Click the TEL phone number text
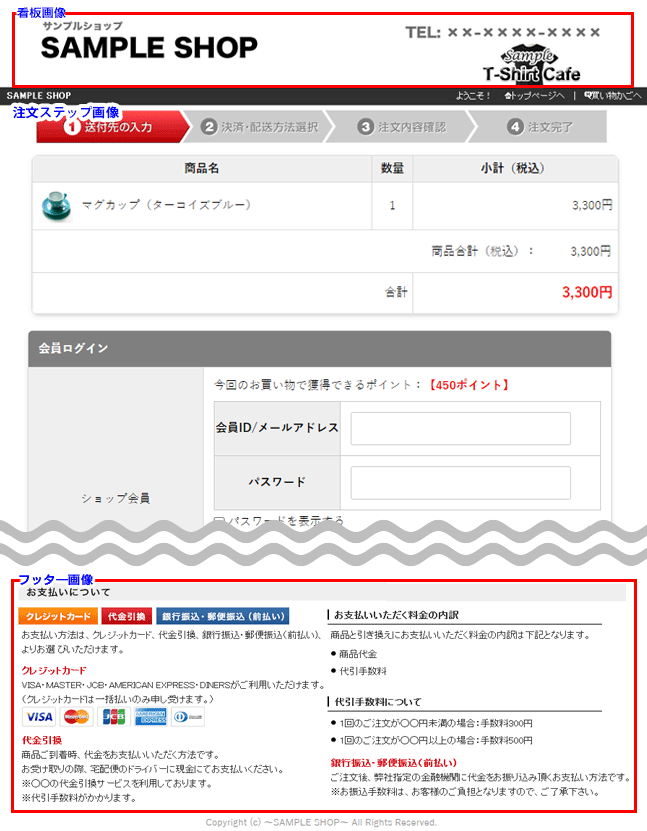The width and height of the screenshot is (647, 831). pos(503,33)
